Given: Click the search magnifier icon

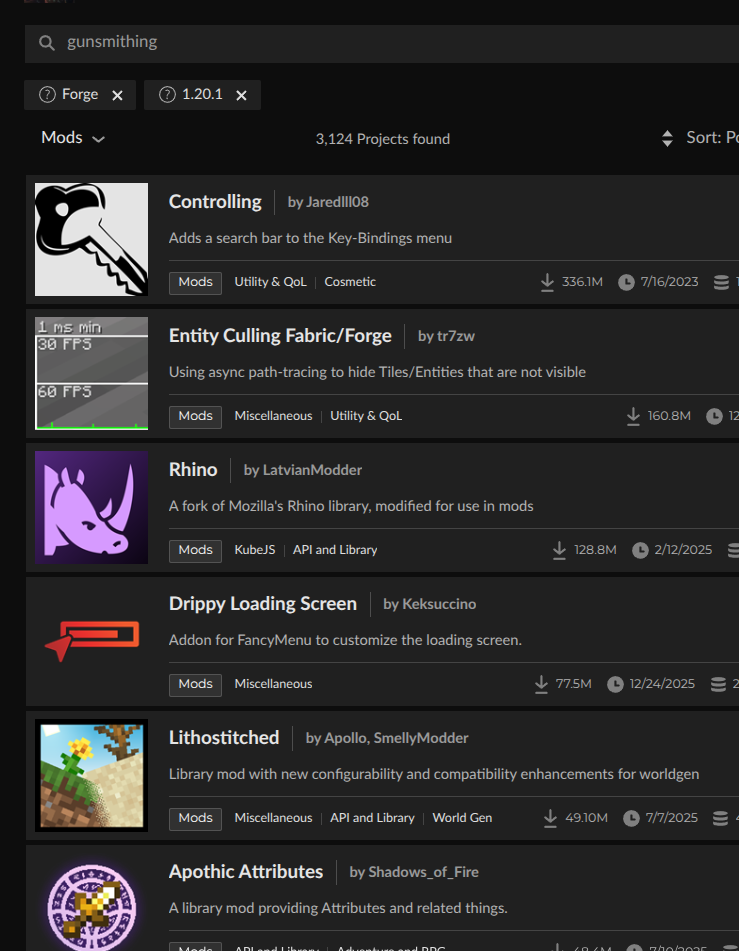Looking at the screenshot, I should (46, 43).
